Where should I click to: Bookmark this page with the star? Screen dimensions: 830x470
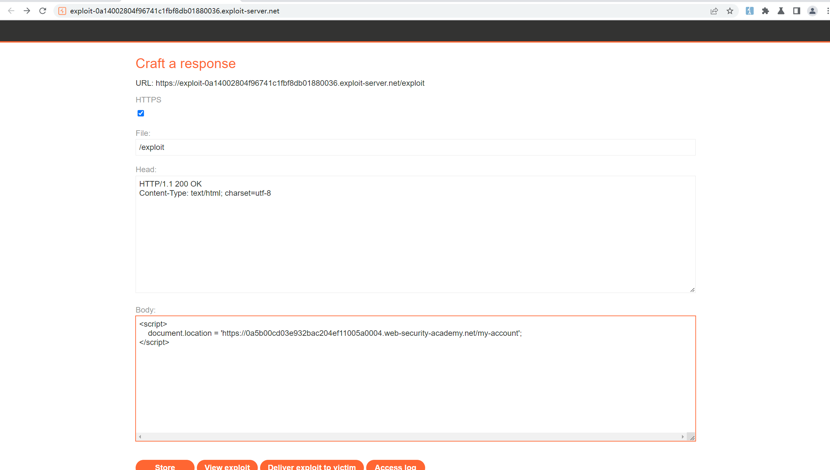[x=730, y=11]
